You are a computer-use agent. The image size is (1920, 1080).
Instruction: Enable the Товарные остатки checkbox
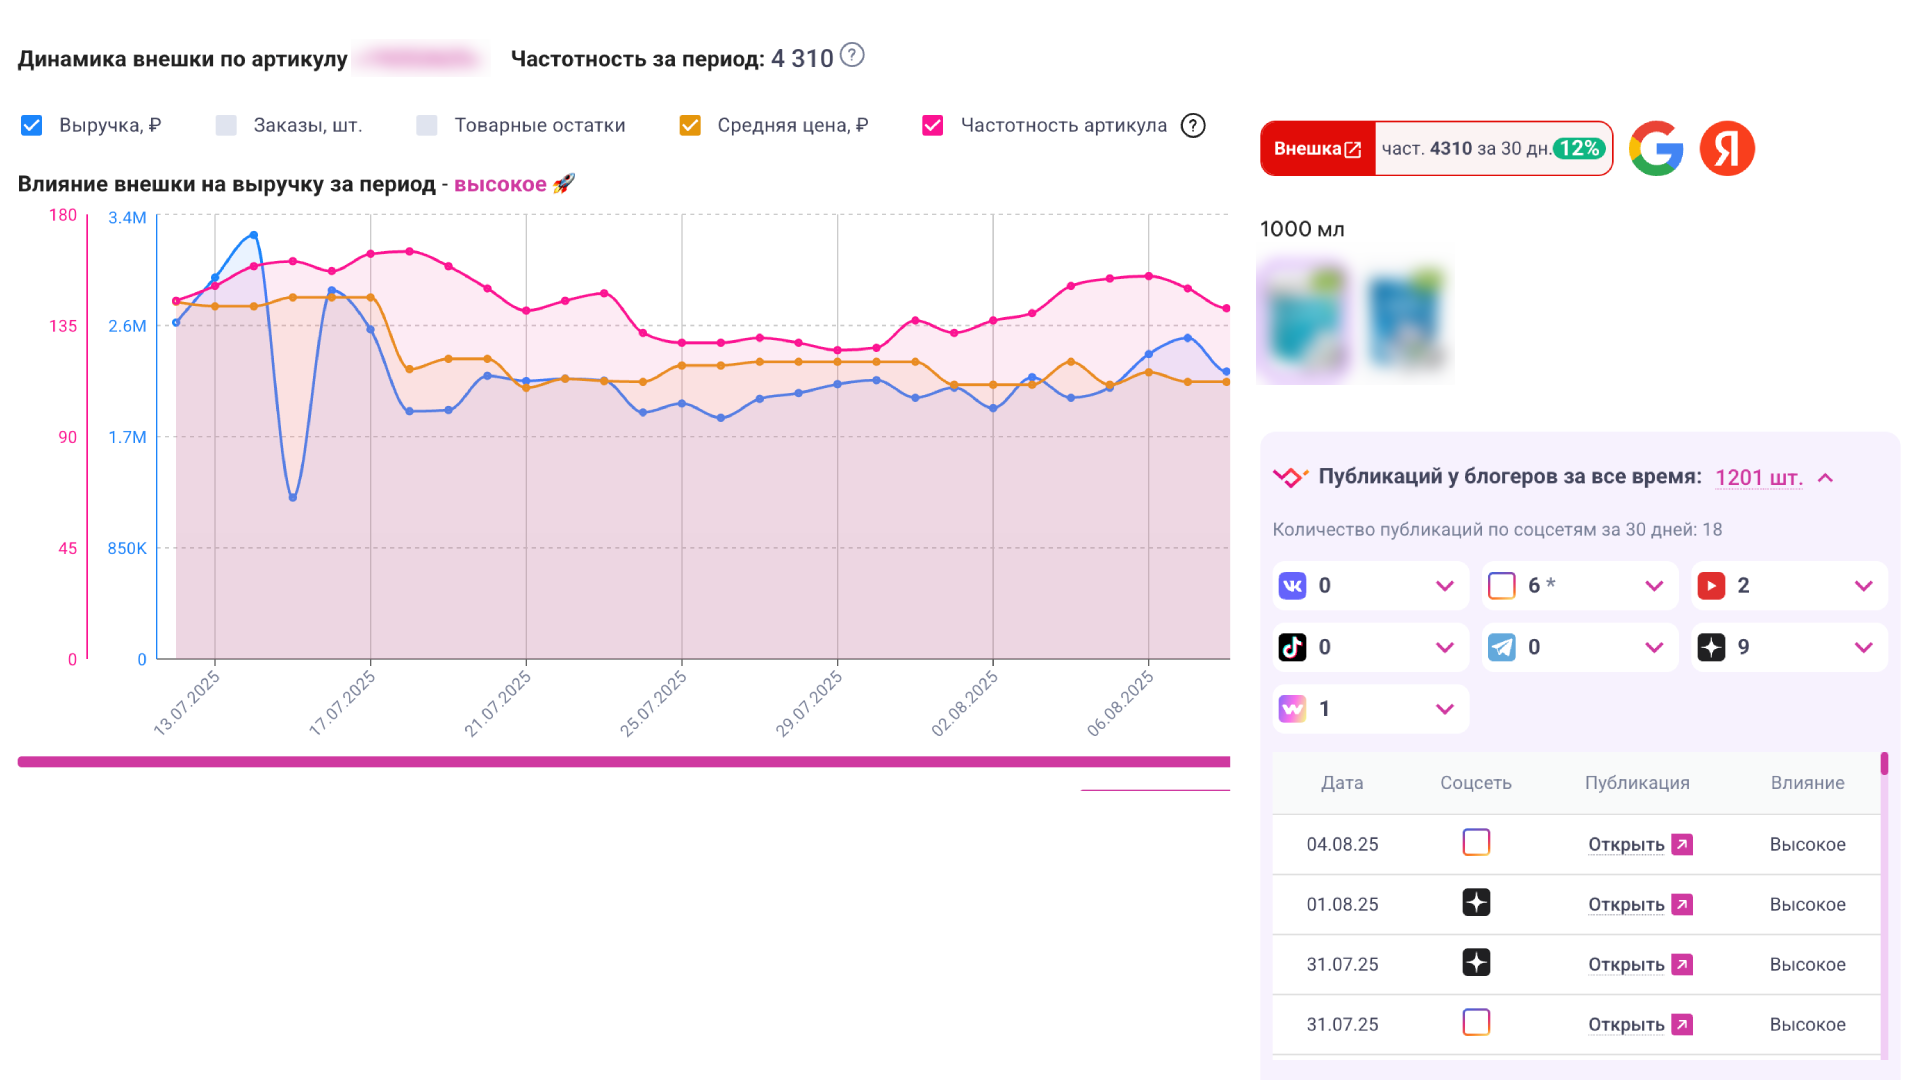(x=427, y=126)
